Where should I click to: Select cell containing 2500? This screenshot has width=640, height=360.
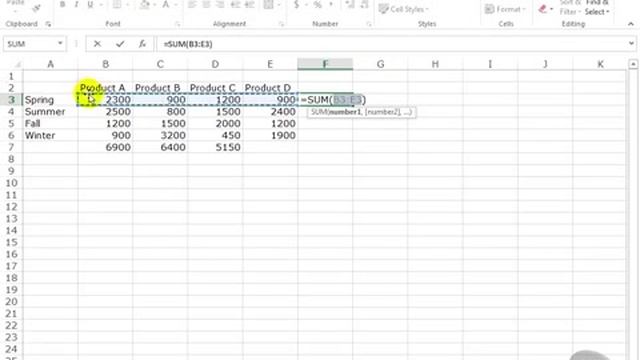click(105, 111)
